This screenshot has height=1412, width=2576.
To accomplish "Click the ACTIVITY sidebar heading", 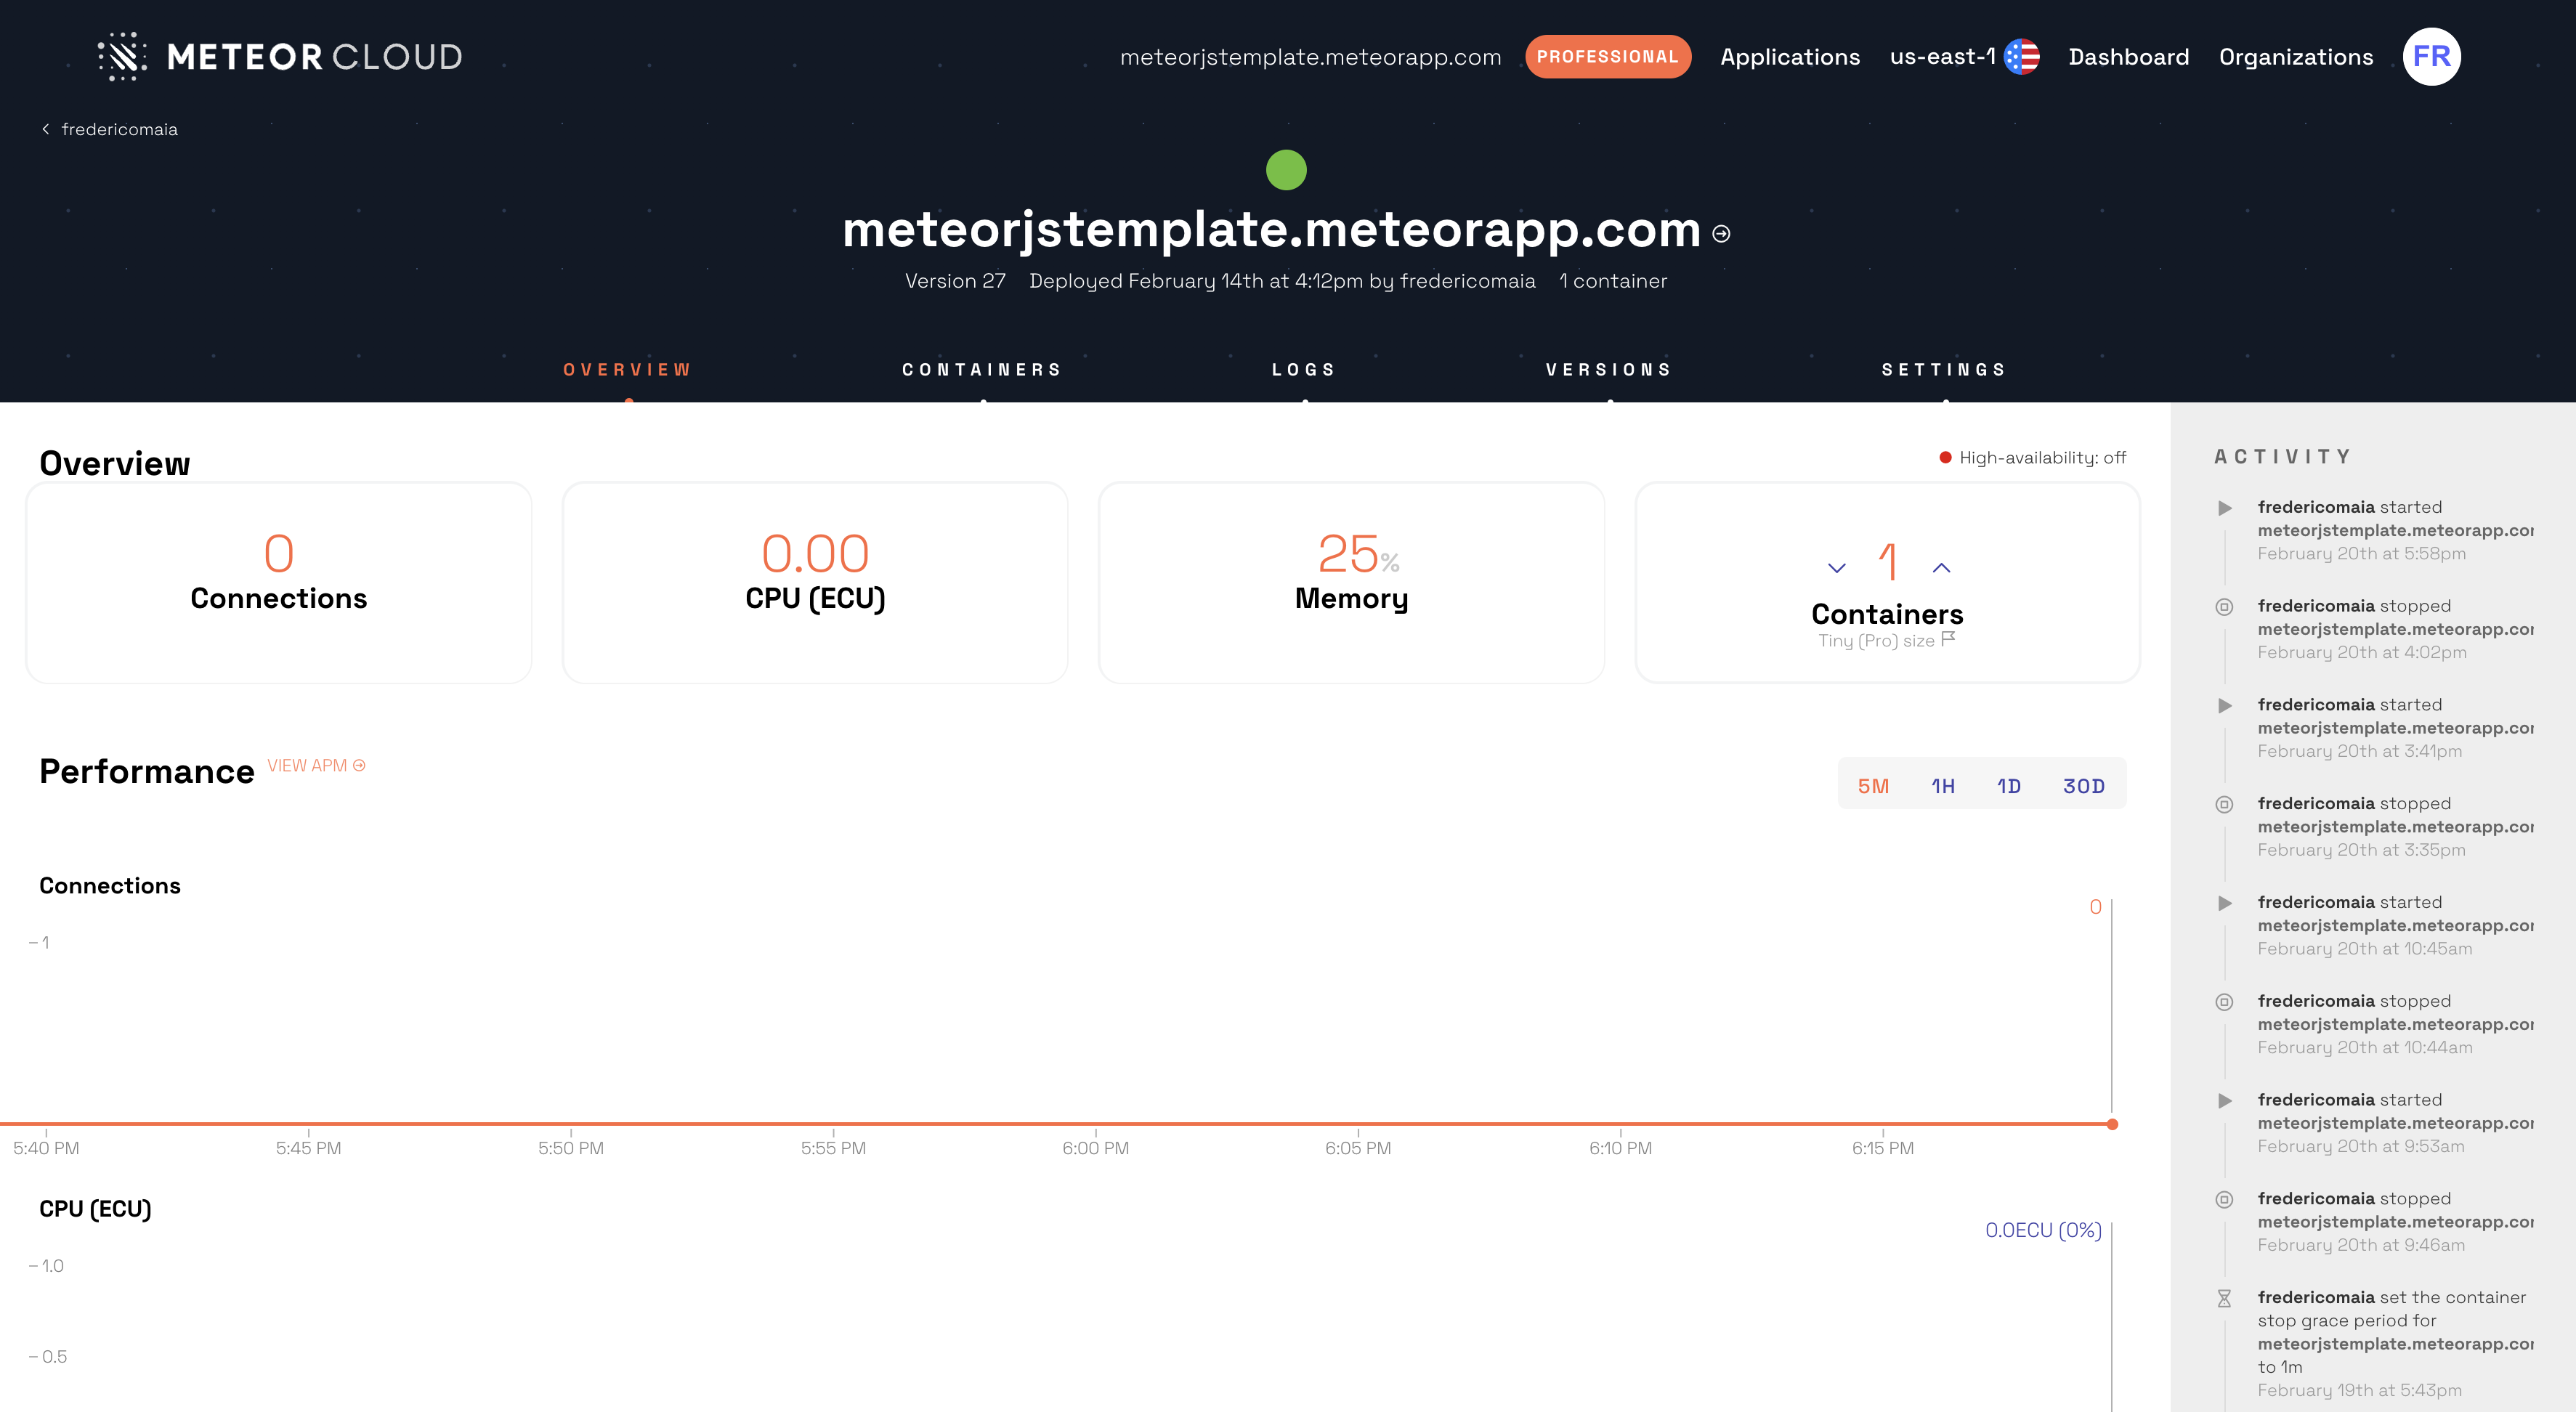I will click(2282, 457).
